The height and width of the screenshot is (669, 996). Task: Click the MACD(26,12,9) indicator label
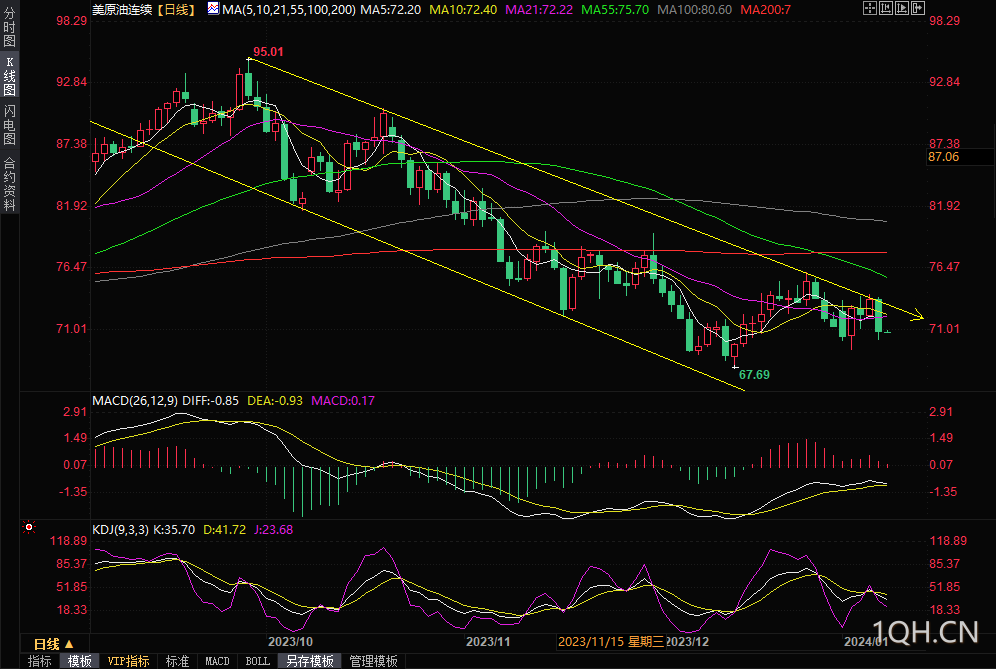[135, 401]
